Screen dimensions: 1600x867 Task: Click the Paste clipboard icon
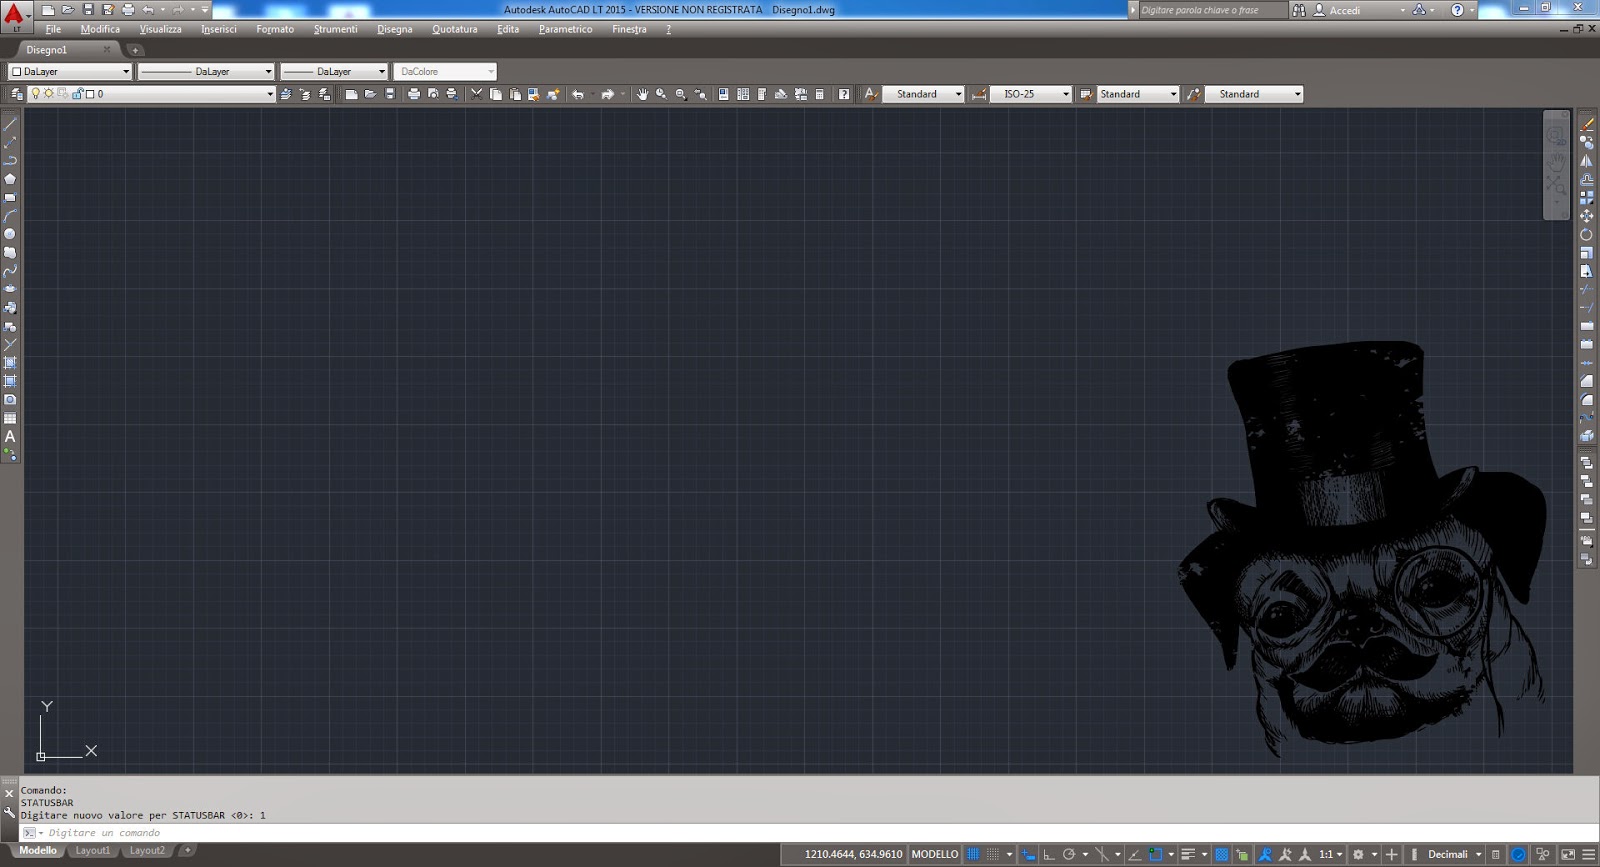pyautogui.click(x=515, y=94)
